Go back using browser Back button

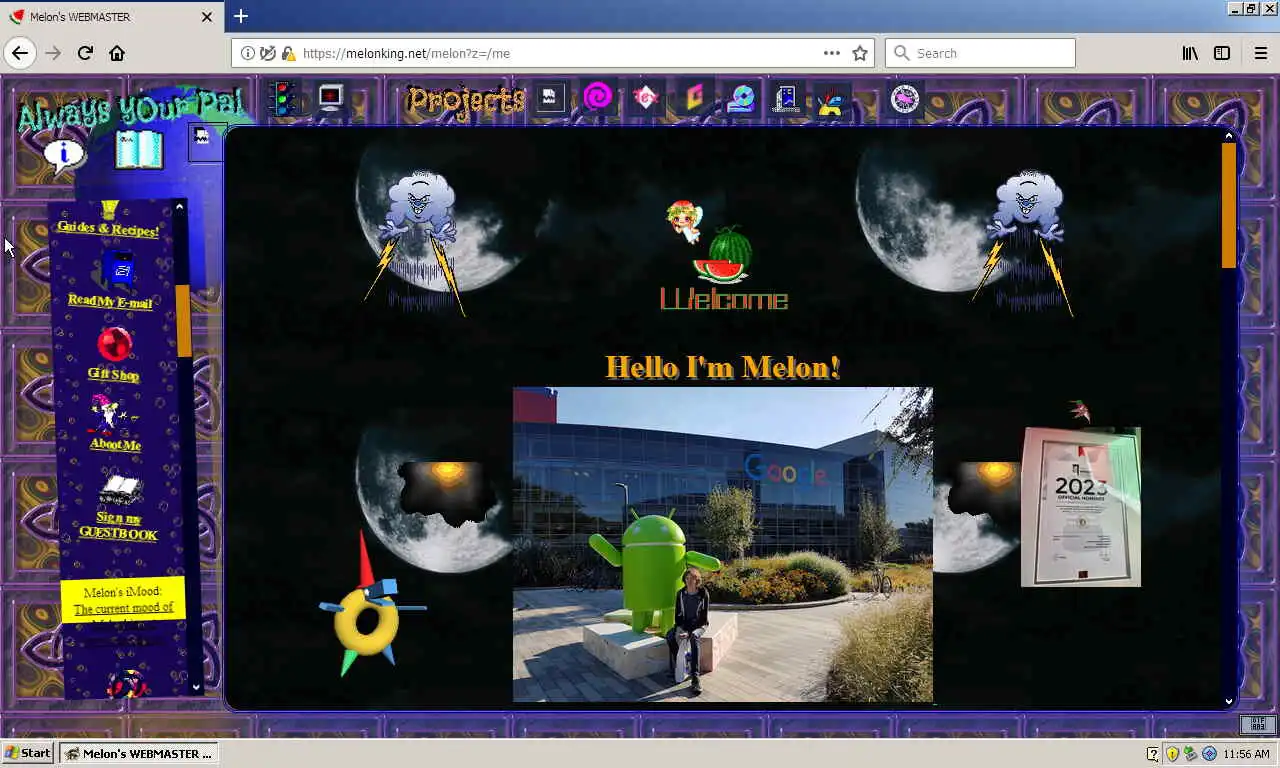[19, 53]
